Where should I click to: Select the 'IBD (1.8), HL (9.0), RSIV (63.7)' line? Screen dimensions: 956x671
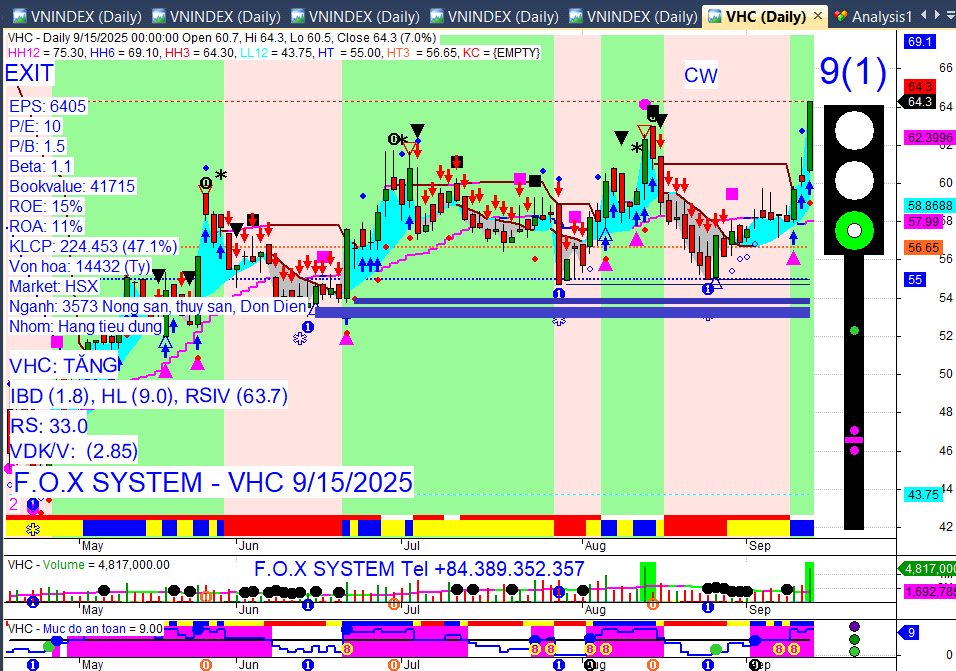click(x=149, y=396)
